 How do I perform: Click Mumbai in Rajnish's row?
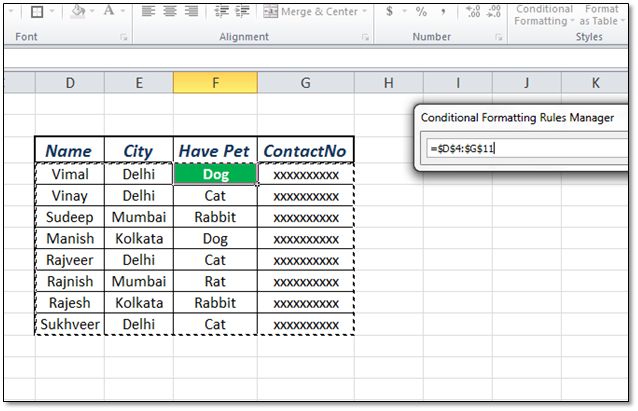[x=139, y=281]
